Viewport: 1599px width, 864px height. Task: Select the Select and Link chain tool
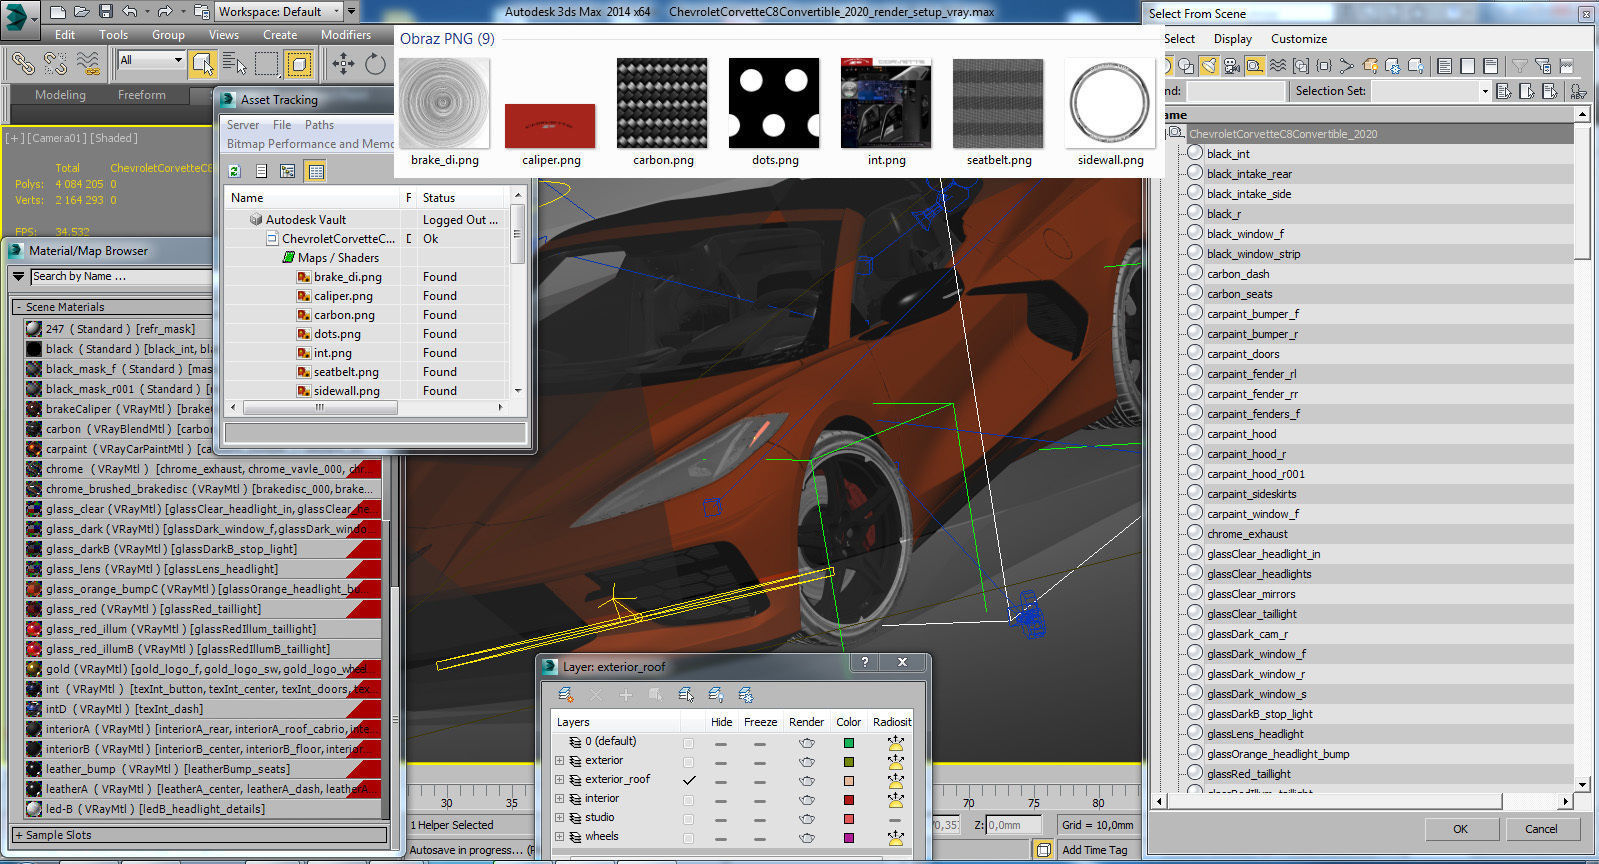(22, 64)
